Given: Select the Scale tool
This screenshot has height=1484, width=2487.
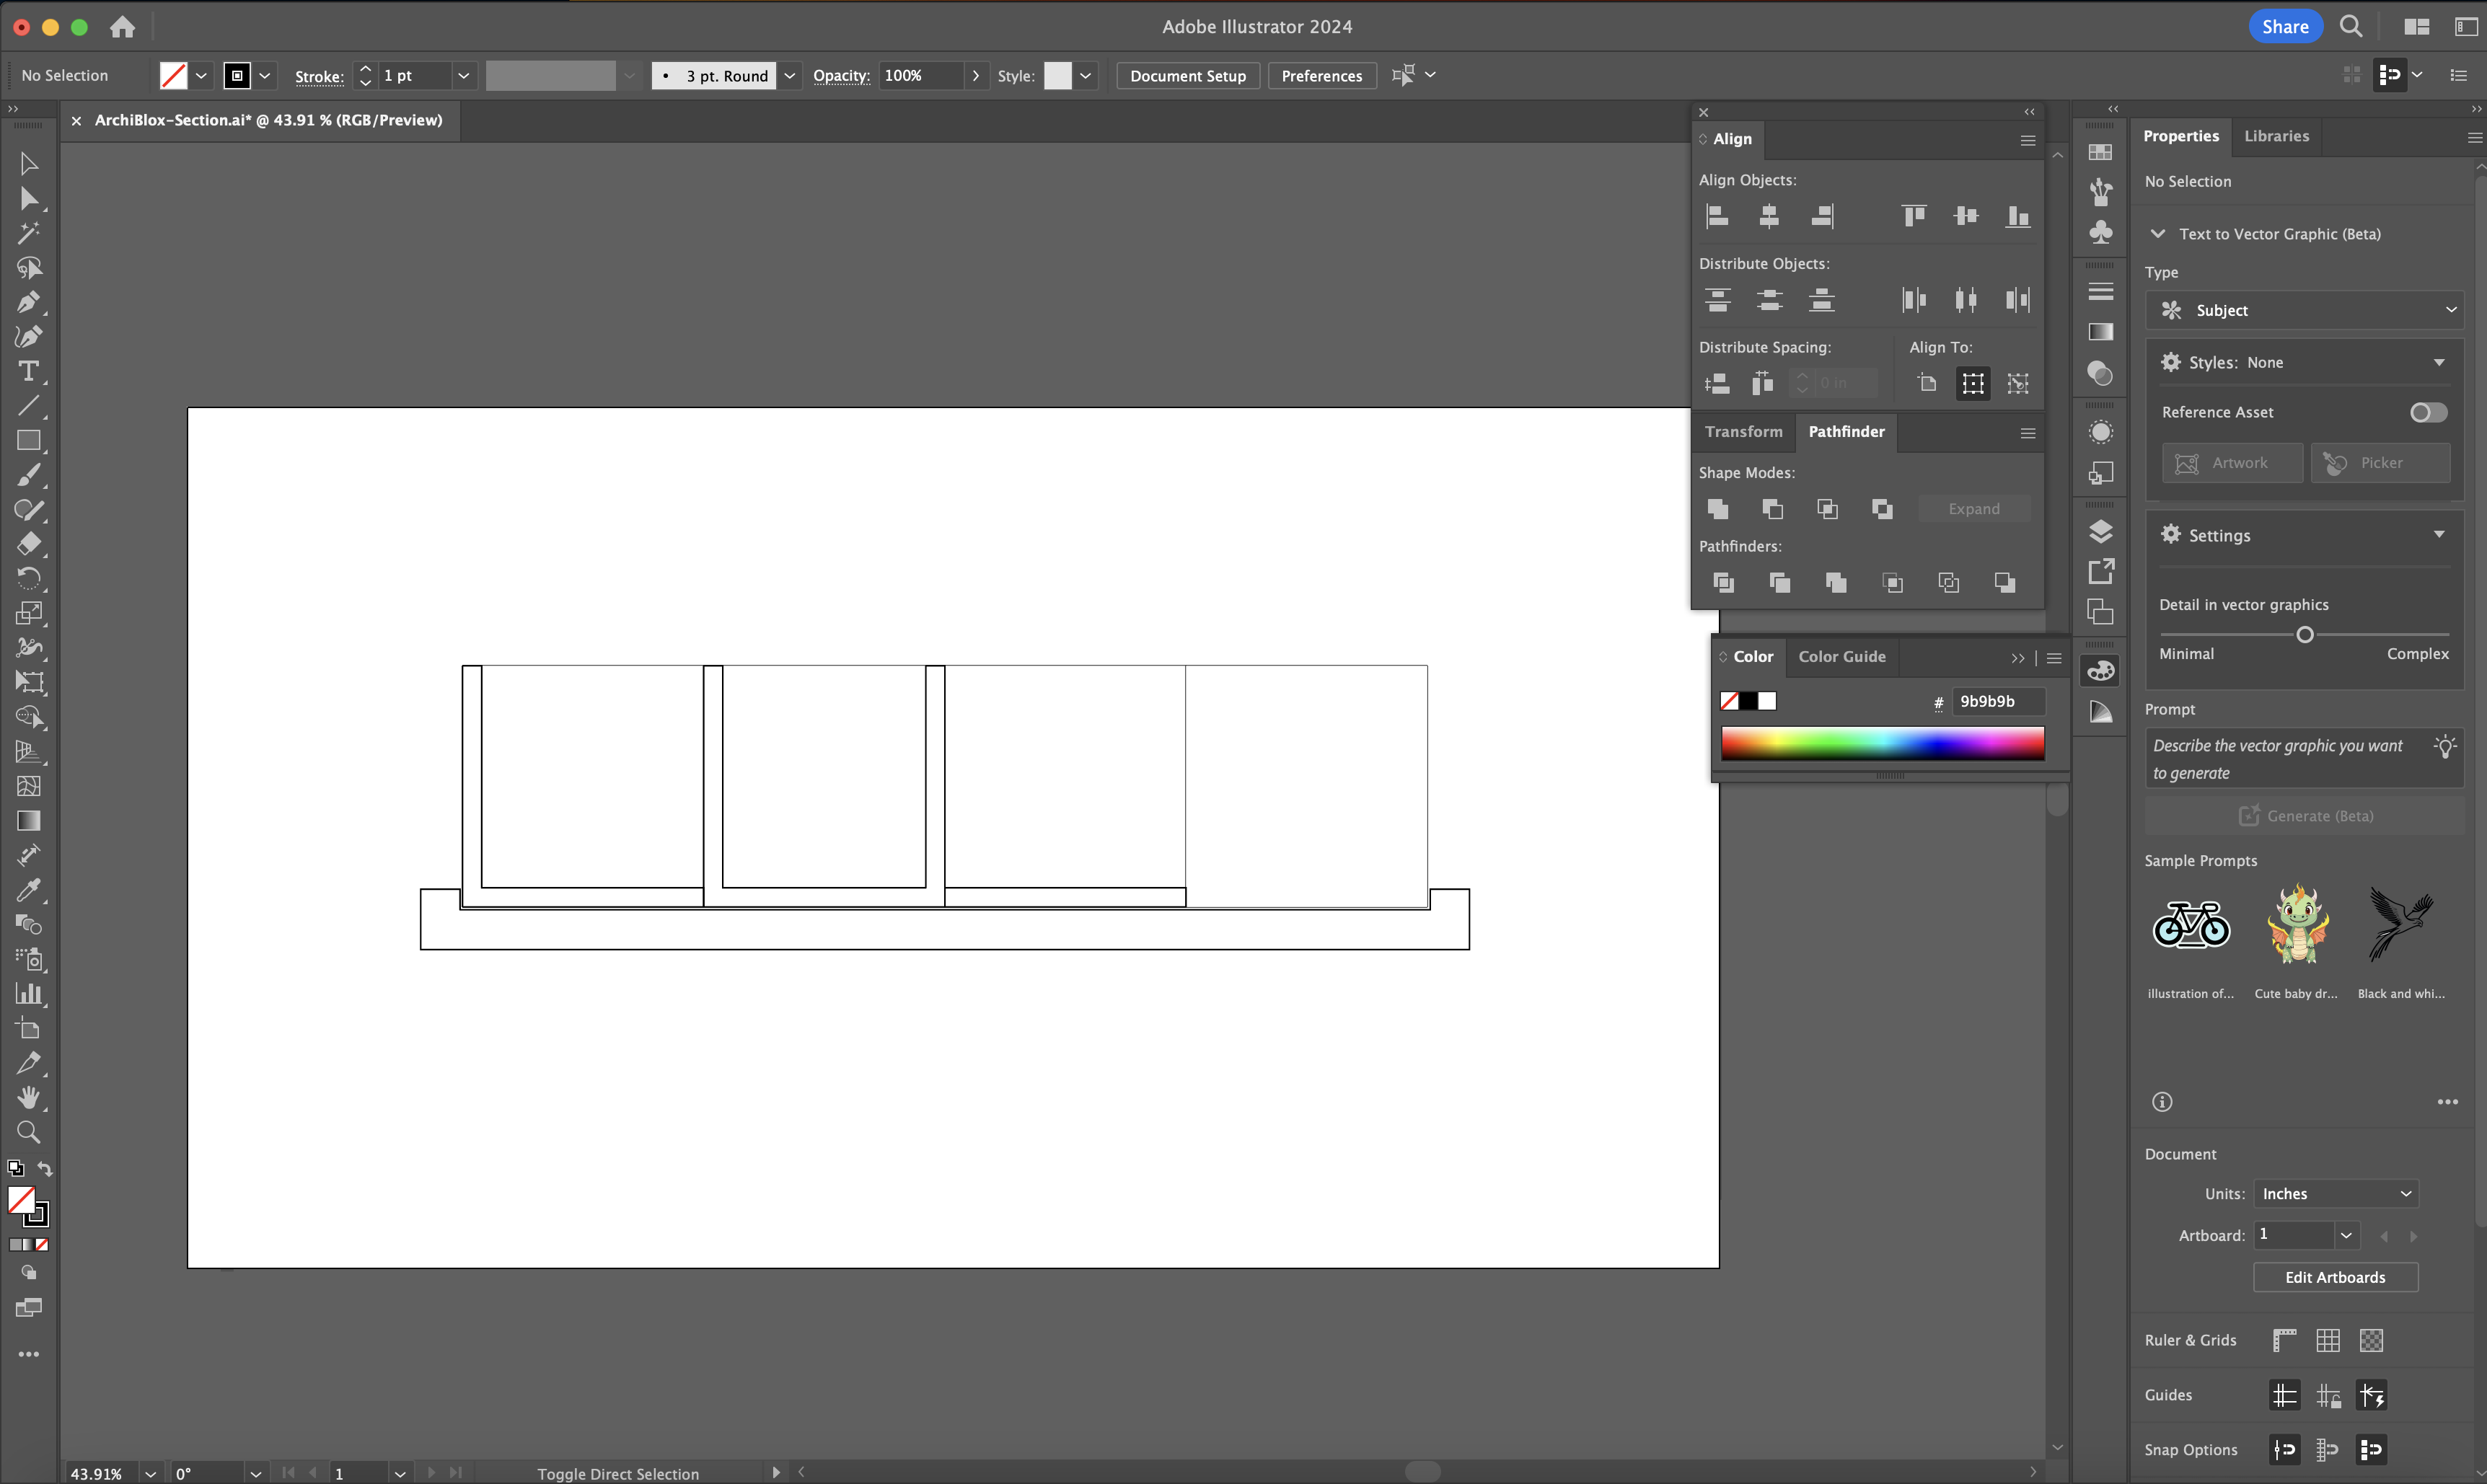Looking at the screenshot, I should click(x=28, y=613).
